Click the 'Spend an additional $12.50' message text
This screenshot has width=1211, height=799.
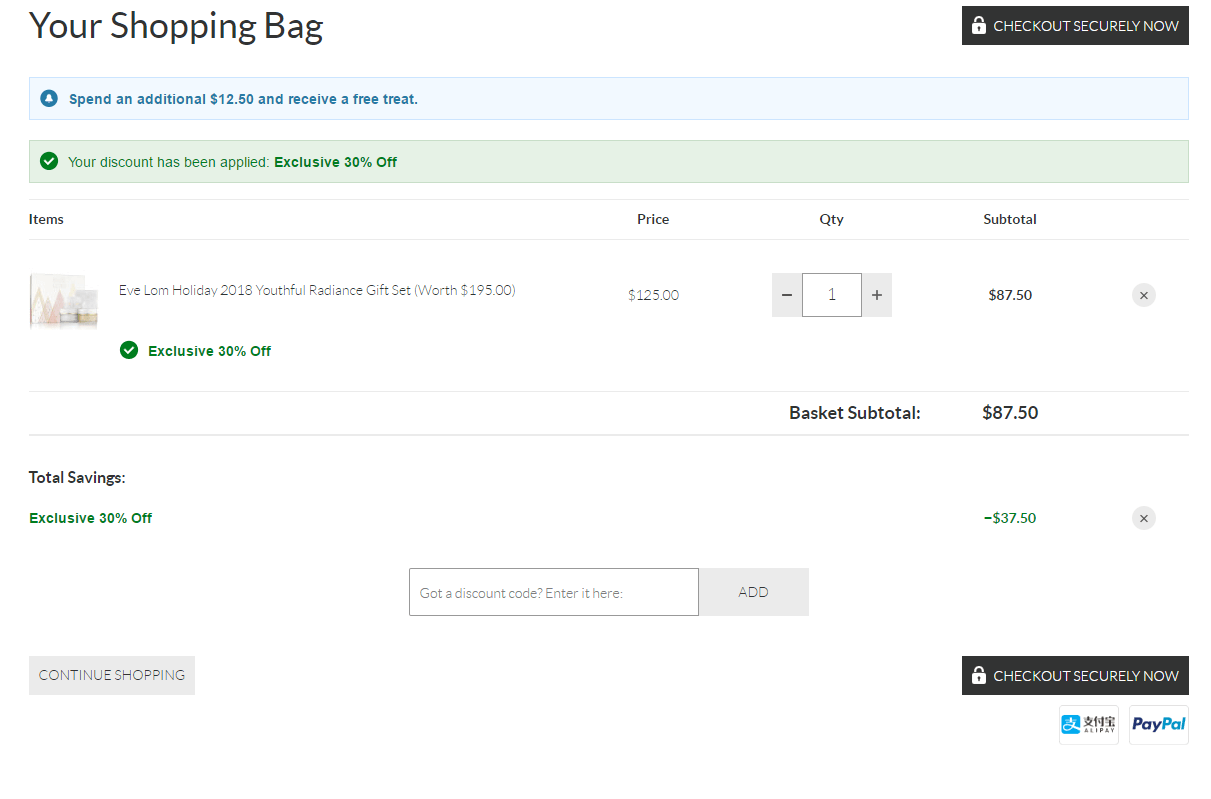coord(243,99)
